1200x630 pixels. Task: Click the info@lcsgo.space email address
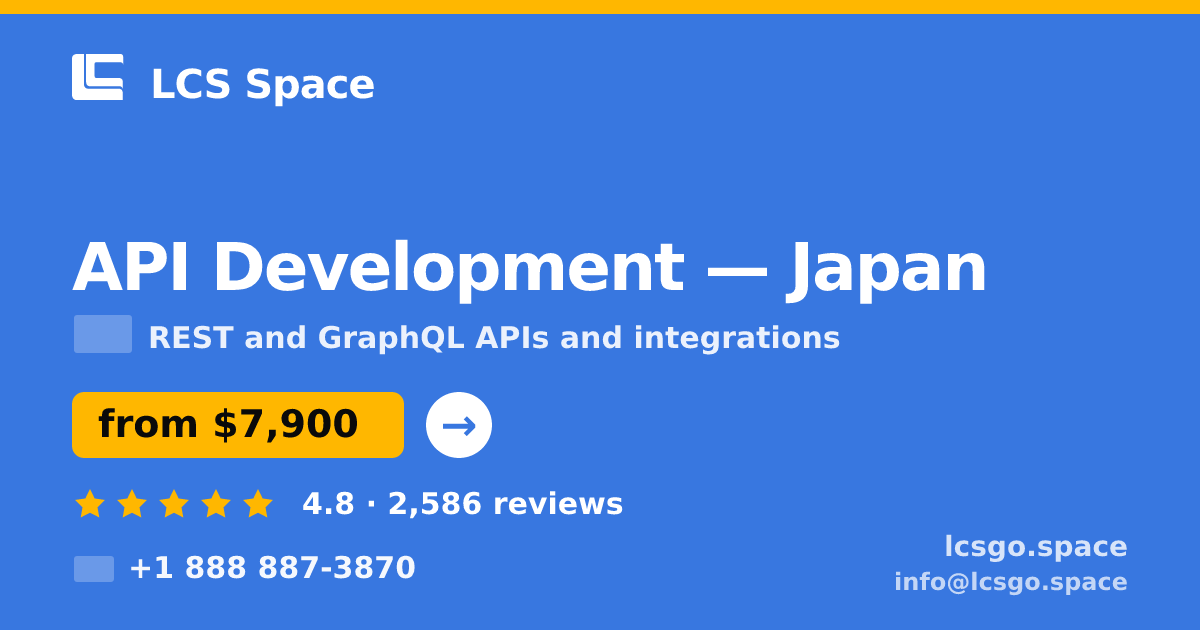[1011, 582]
